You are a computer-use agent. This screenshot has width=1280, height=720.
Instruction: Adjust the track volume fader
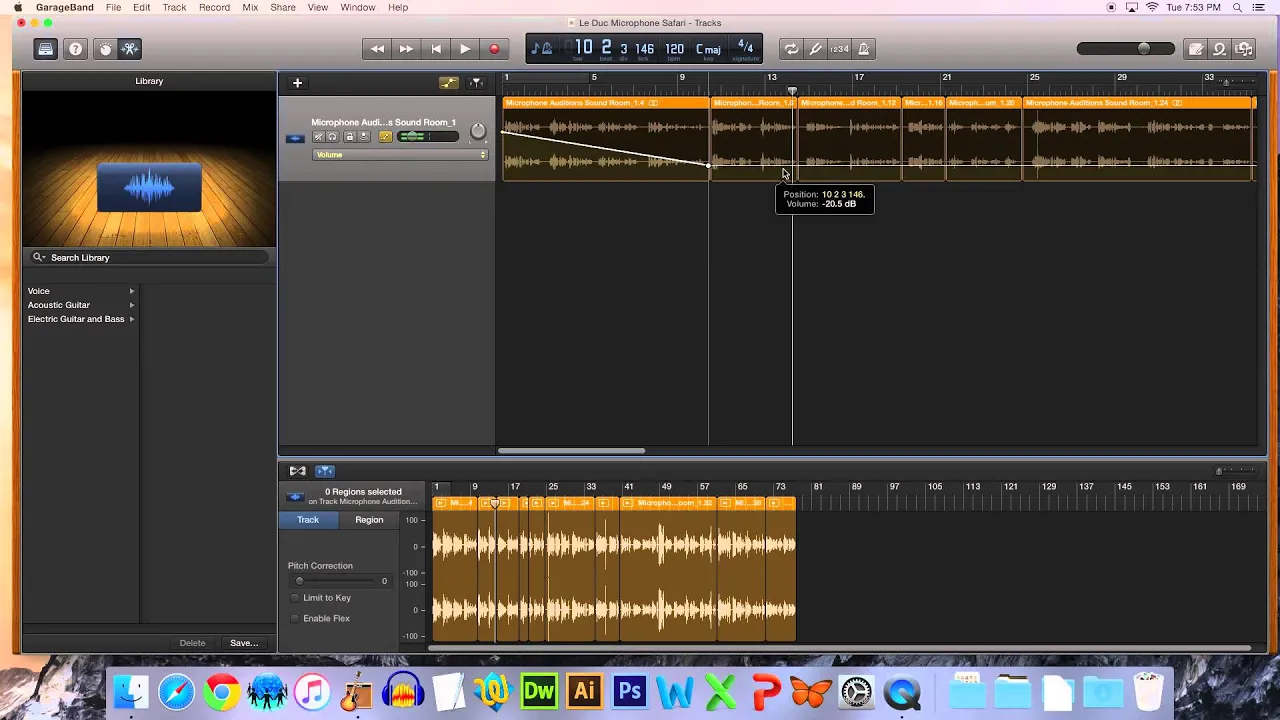pos(428,137)
